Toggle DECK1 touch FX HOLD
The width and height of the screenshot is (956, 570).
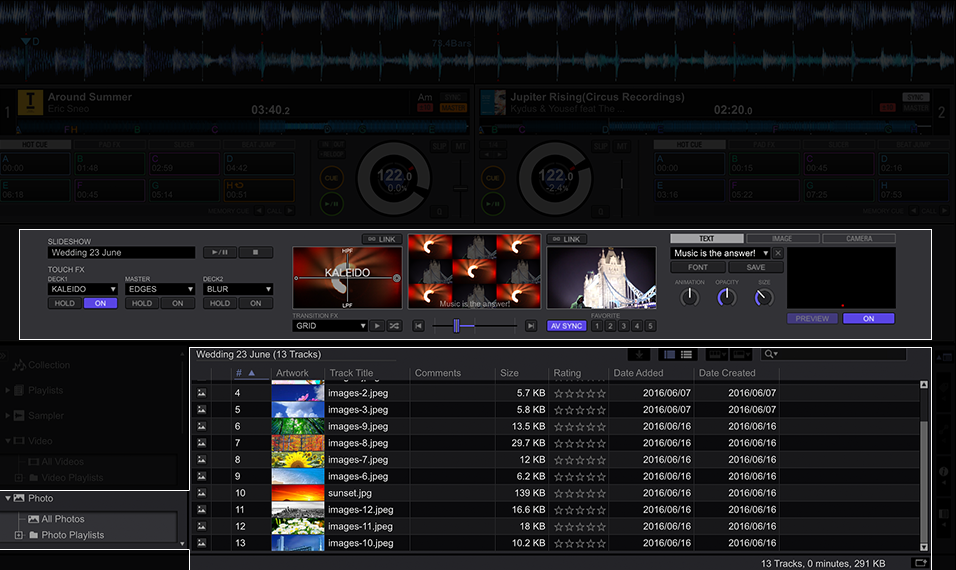(x=65, y=303)
